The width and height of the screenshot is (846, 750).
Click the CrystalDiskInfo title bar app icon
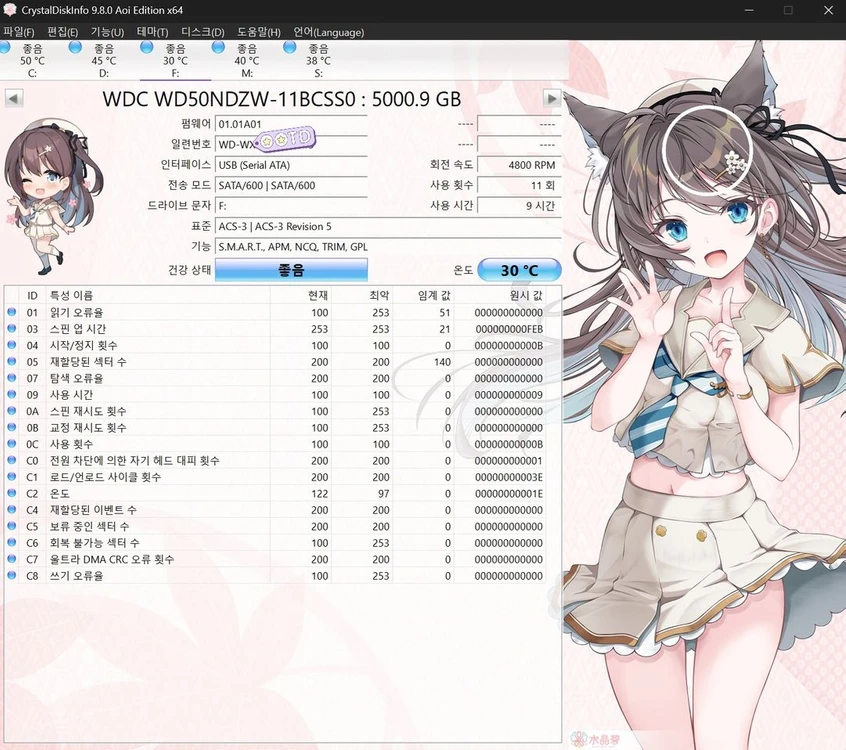click(x=10, y=10)
